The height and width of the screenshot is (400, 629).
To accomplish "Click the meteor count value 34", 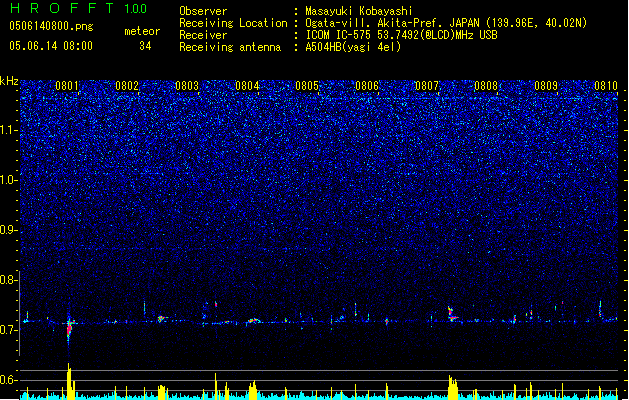I will coord(145,46).
